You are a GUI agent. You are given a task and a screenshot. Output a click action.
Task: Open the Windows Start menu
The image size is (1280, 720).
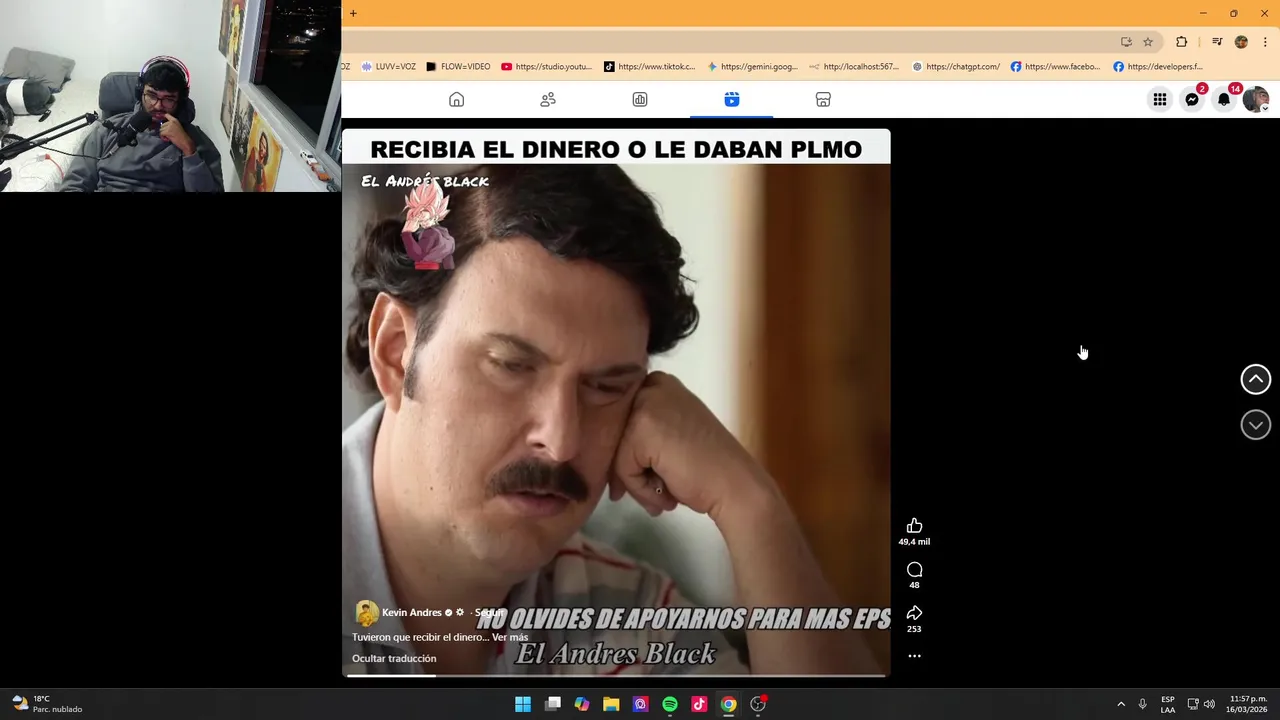[x=523, y=704]
